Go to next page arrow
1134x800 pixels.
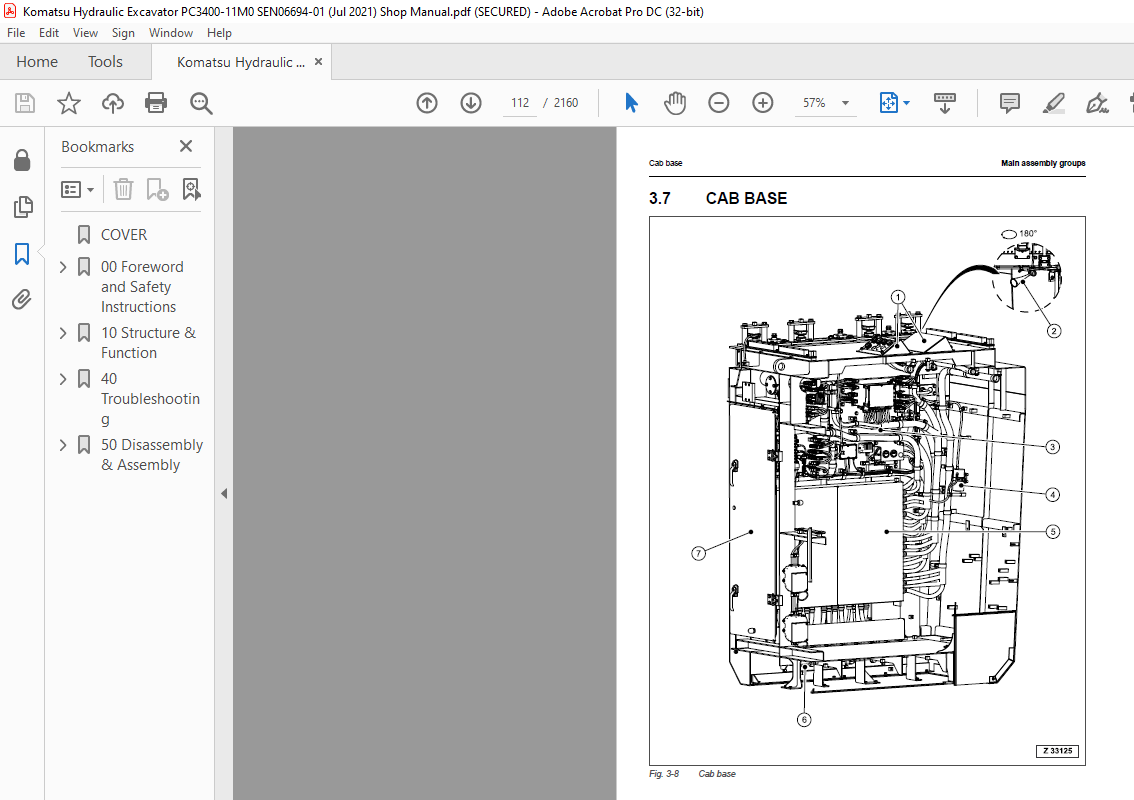pos(471,103)
